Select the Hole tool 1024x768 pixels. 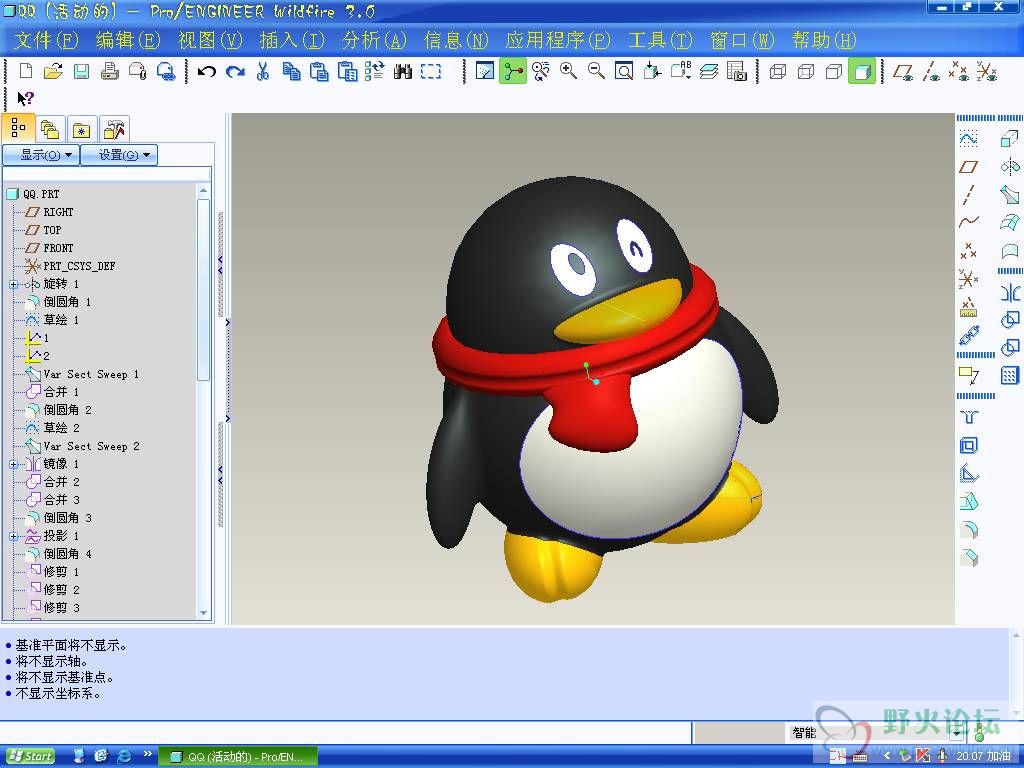click(x=968, y=417)
